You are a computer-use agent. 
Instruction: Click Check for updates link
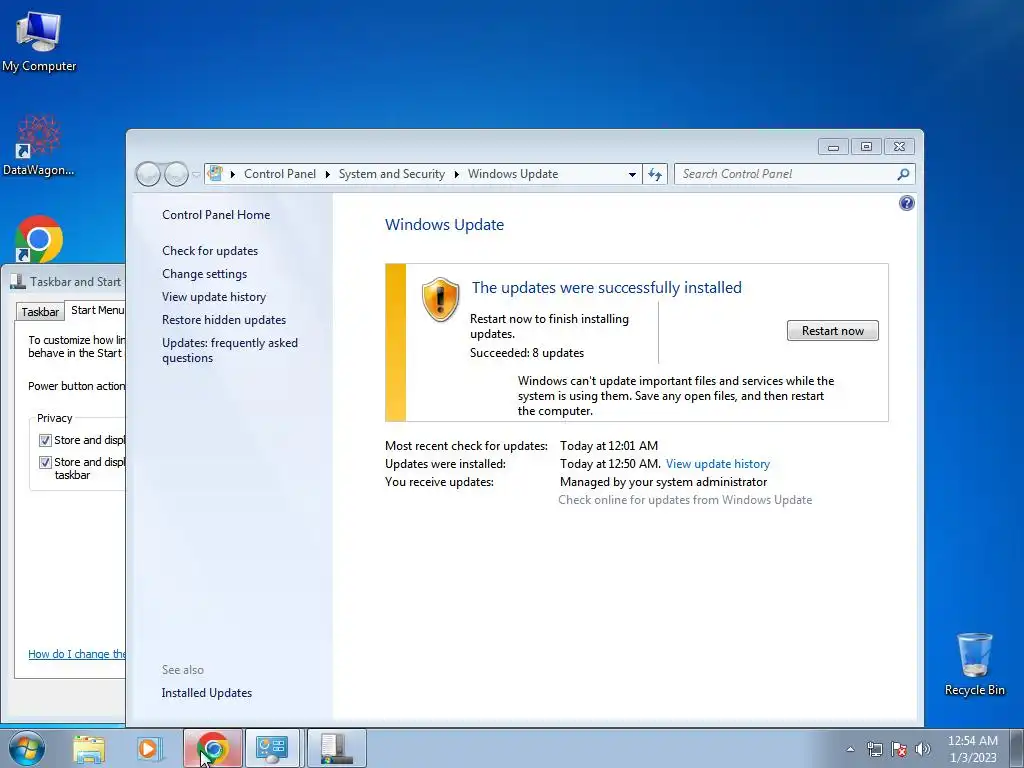pyautogui.click(x=210, y=251)
